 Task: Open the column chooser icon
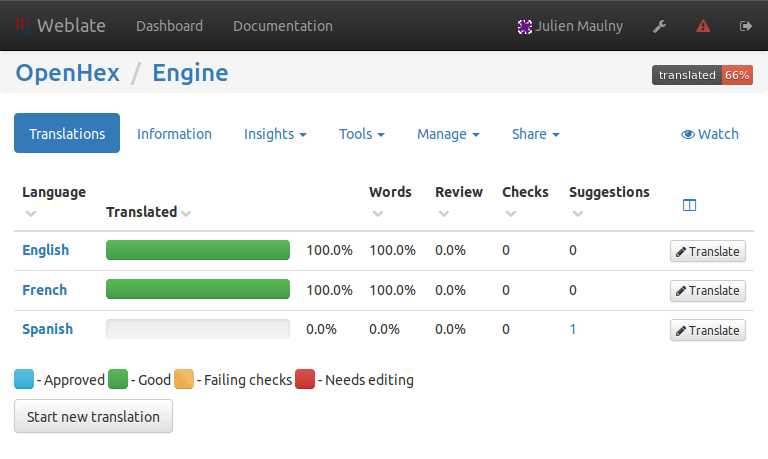(689, 205)
